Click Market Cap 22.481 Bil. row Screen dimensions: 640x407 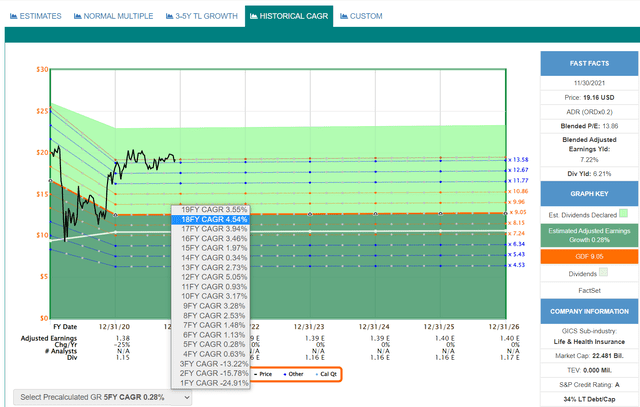pyautogui.click(x=589, y=356)
